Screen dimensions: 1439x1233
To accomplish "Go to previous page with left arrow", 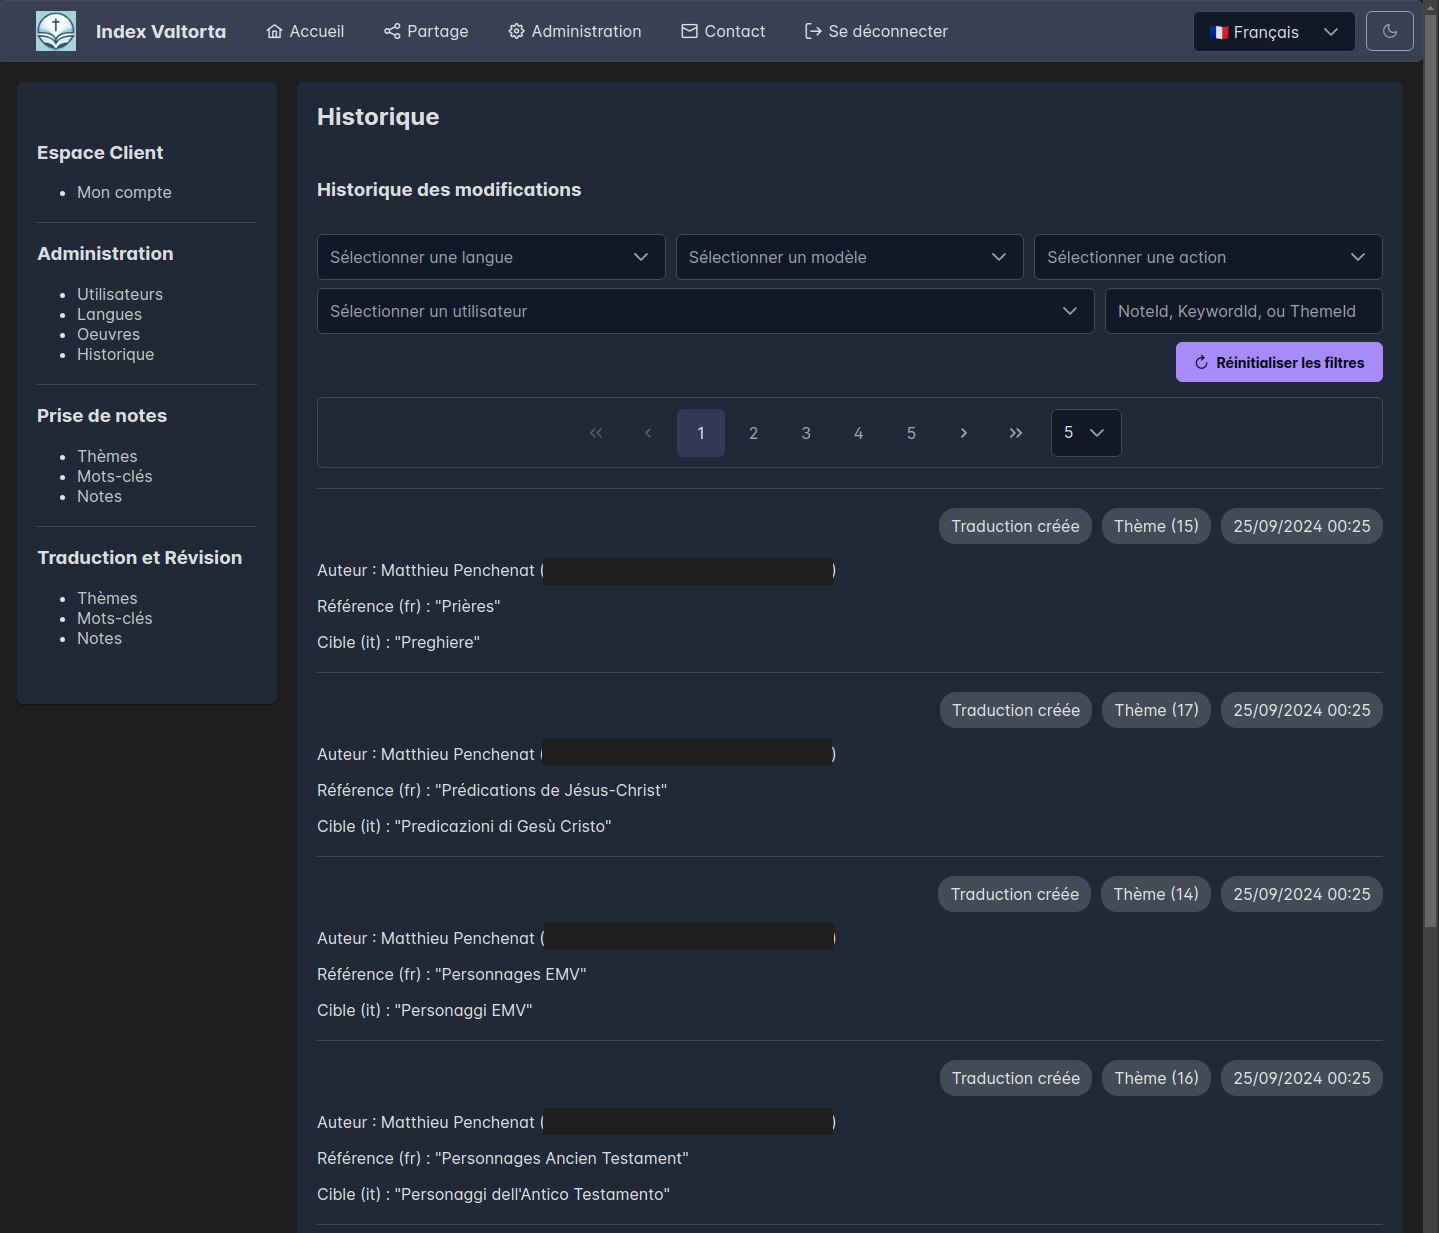I will point(648,433).
